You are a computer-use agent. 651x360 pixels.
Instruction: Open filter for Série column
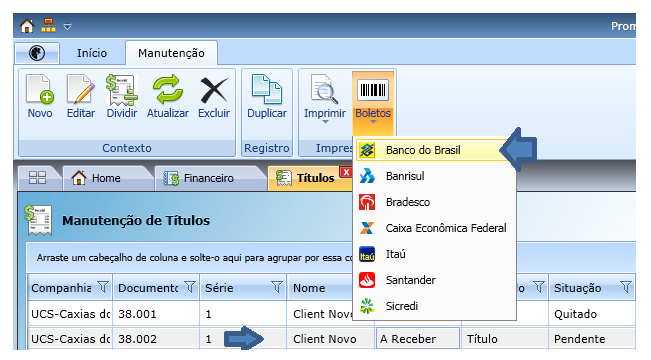pos(277,287)
